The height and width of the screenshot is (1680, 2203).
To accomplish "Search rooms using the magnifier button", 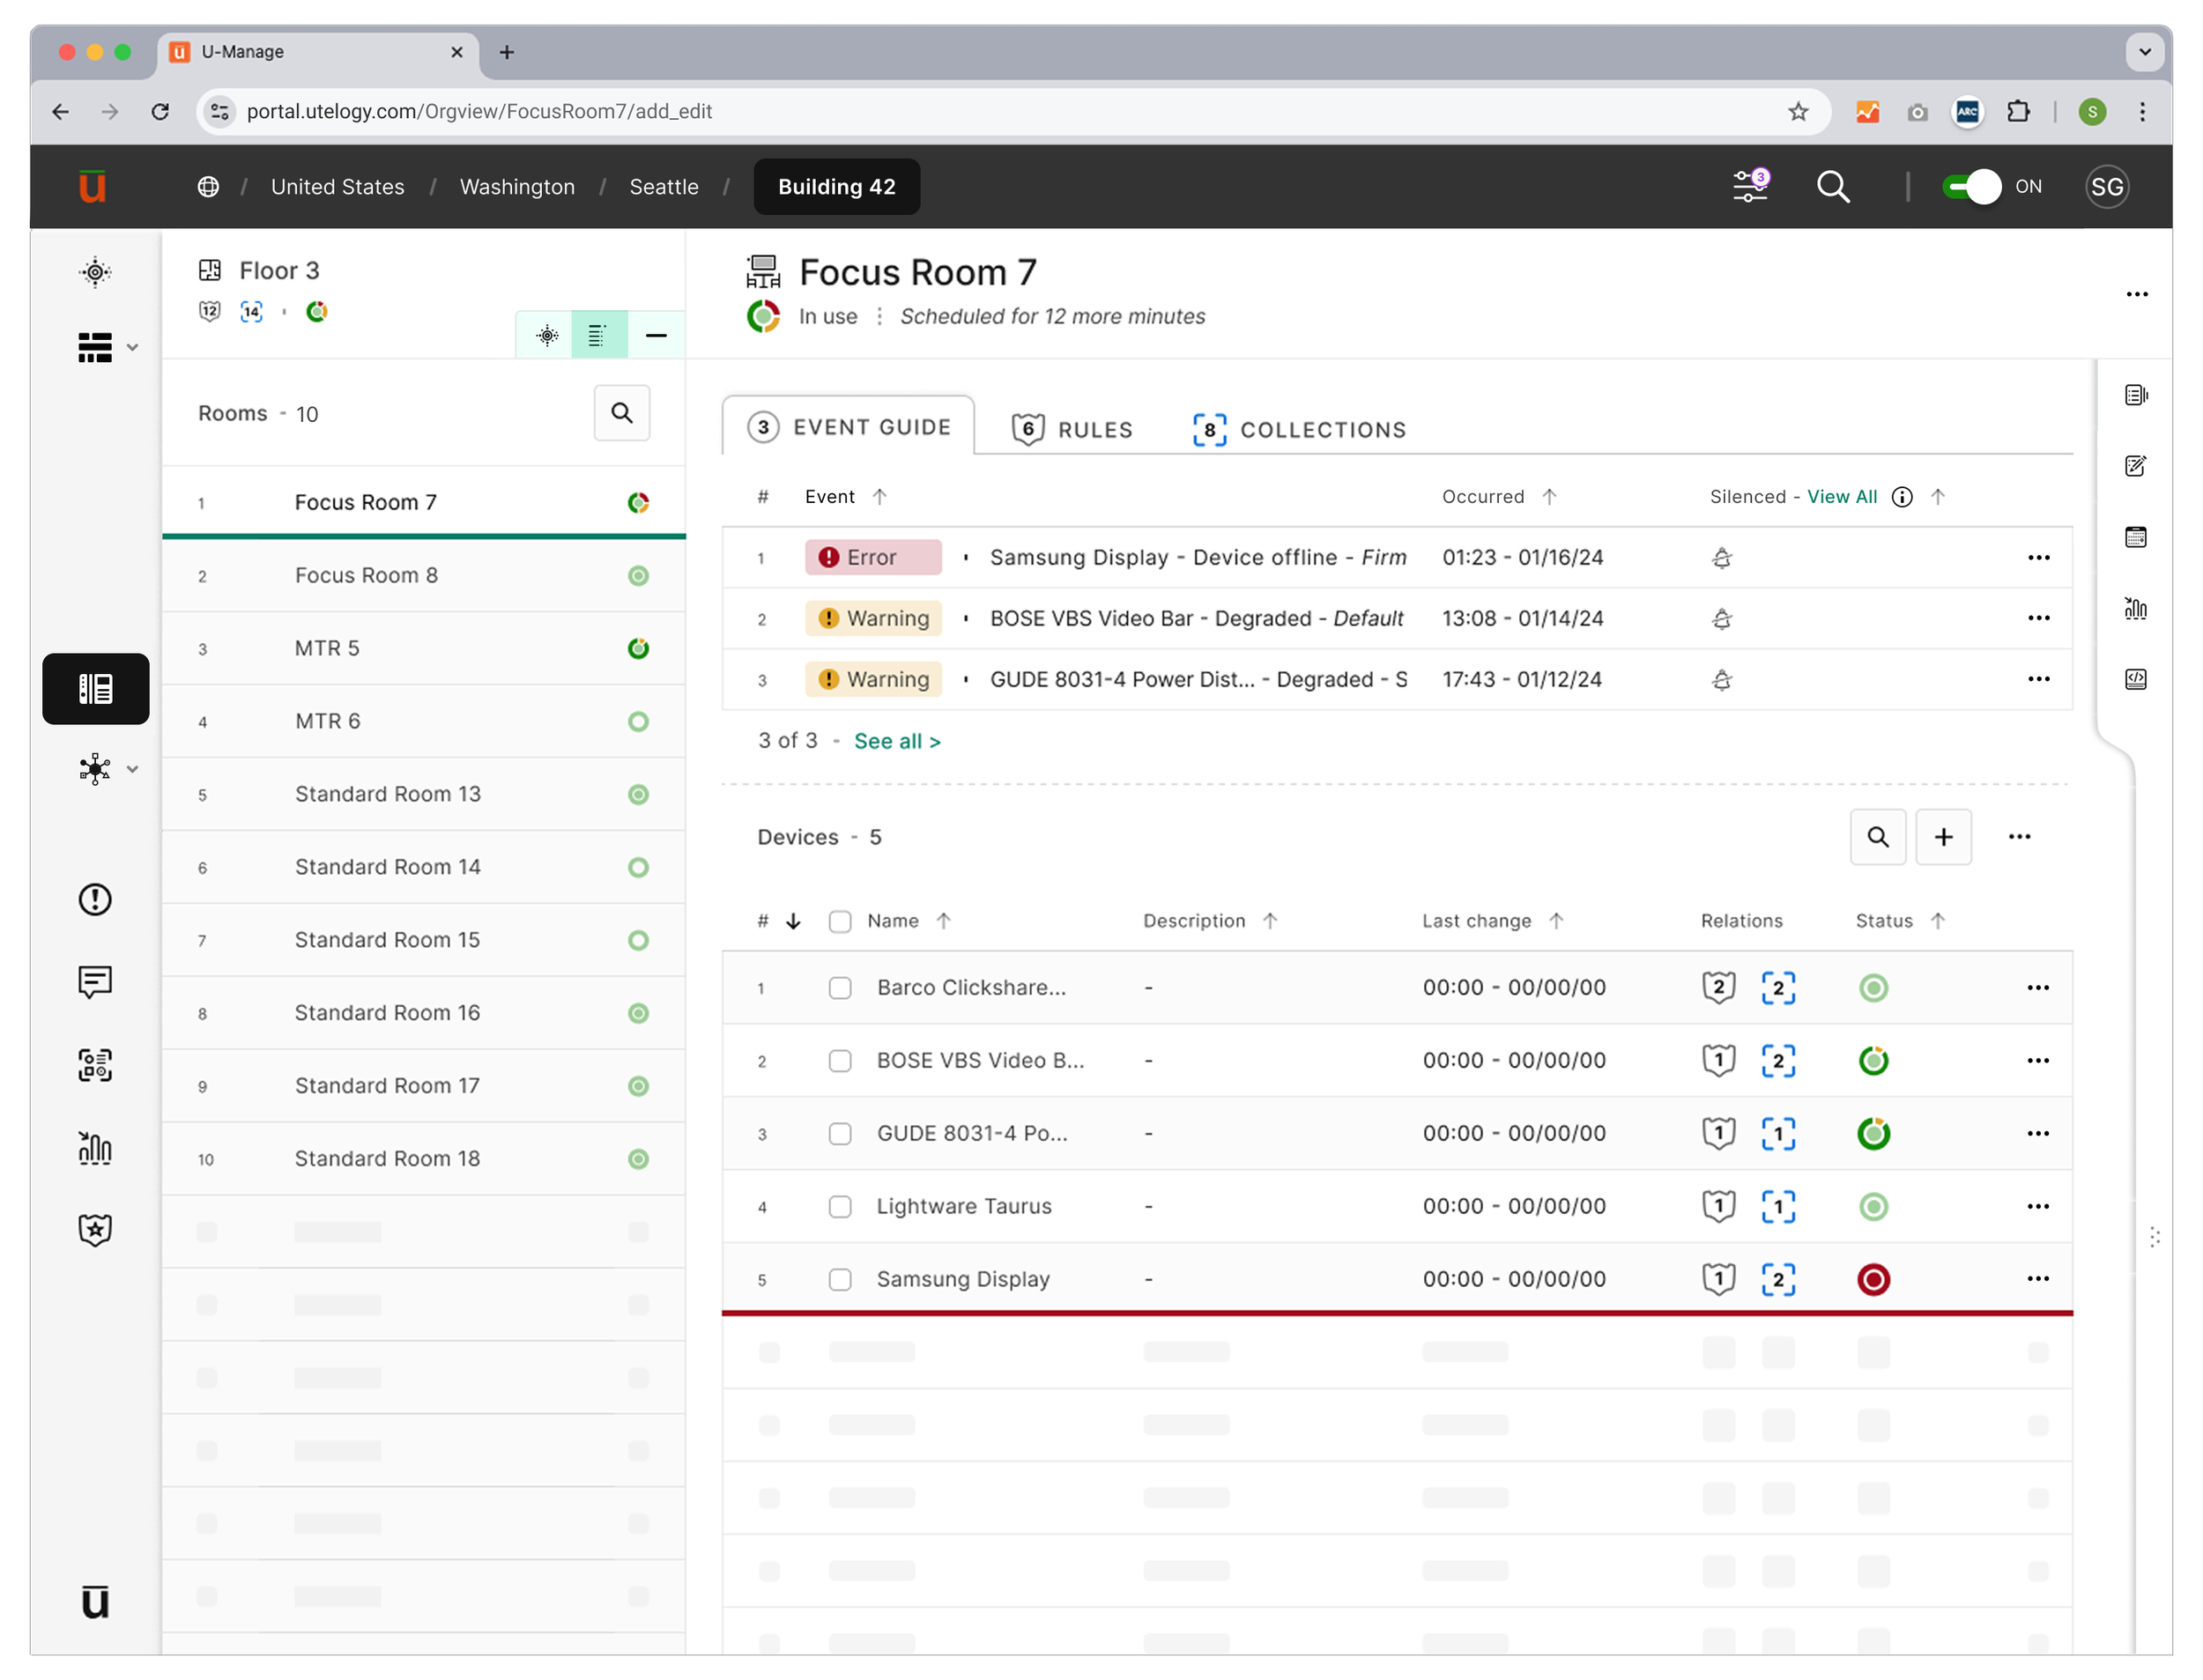I will tap(622, 413).
